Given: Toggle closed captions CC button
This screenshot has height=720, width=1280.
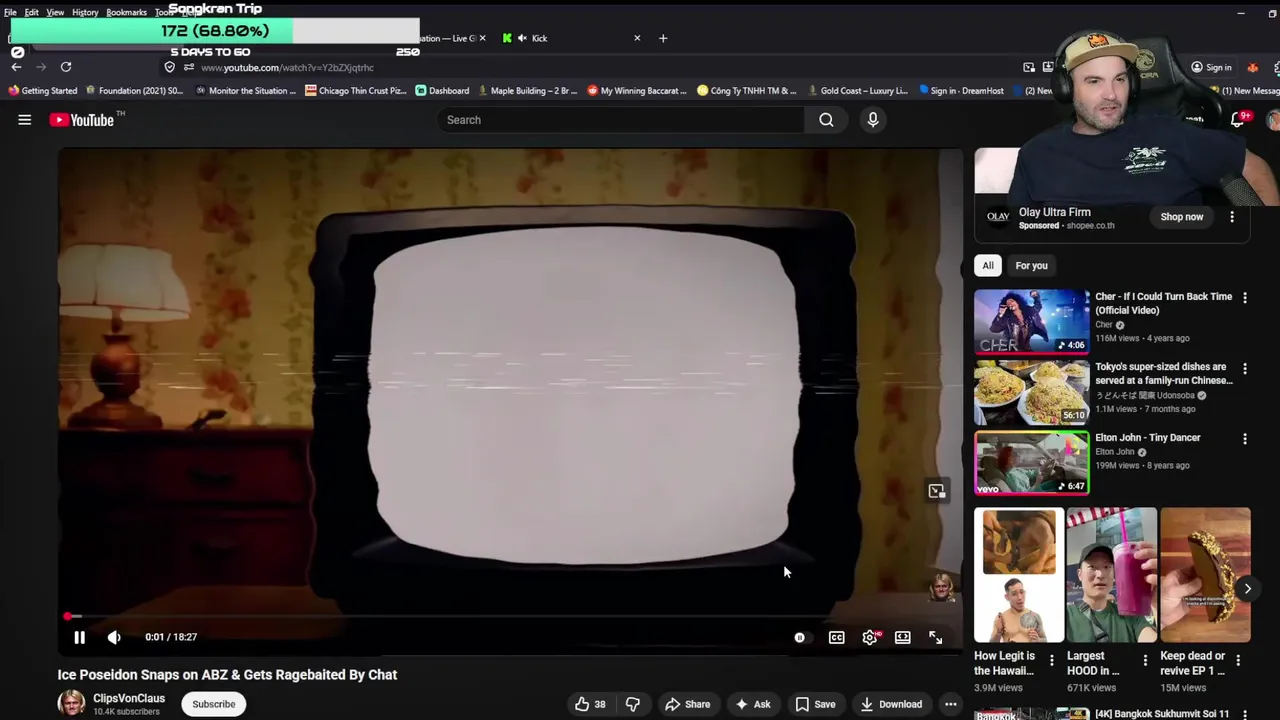Looking at the screenshot, I should coord(836,637).
